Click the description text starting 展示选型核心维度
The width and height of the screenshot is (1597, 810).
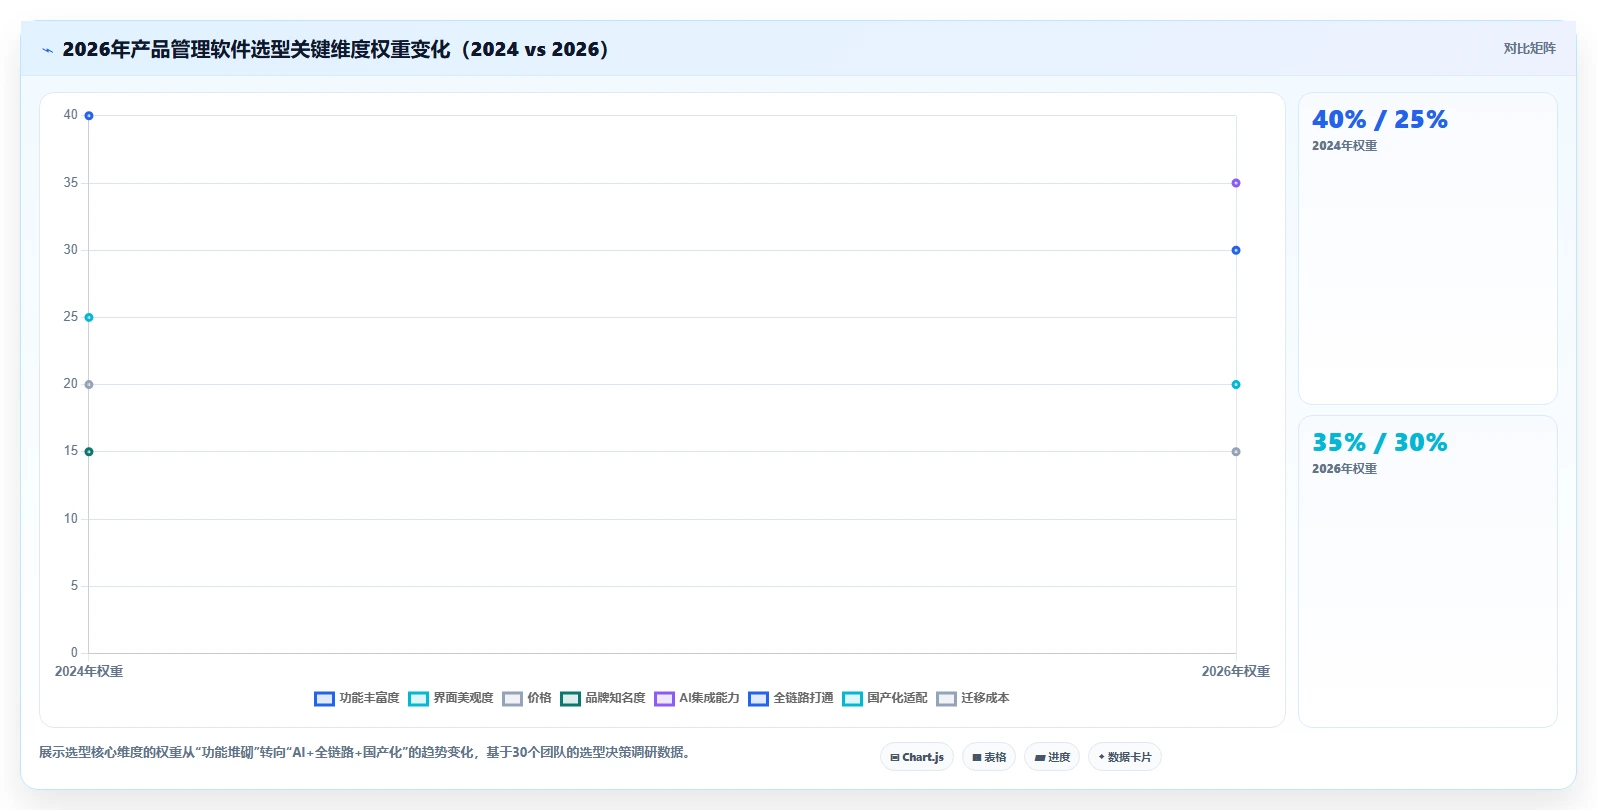tap(365, 752)
